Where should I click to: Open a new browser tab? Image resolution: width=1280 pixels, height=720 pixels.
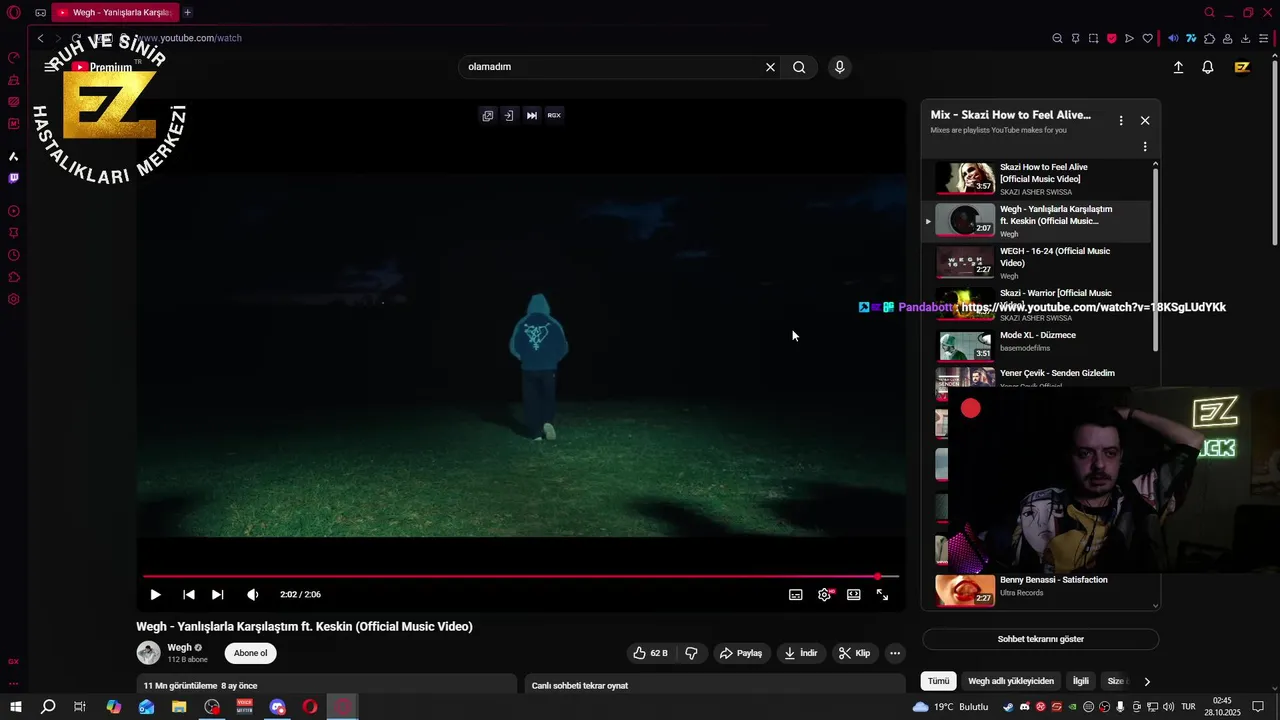(x=187, y=12)
